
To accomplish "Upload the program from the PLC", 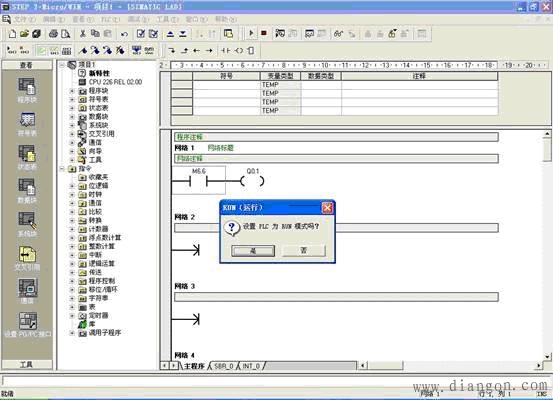I will coord(170,34).
